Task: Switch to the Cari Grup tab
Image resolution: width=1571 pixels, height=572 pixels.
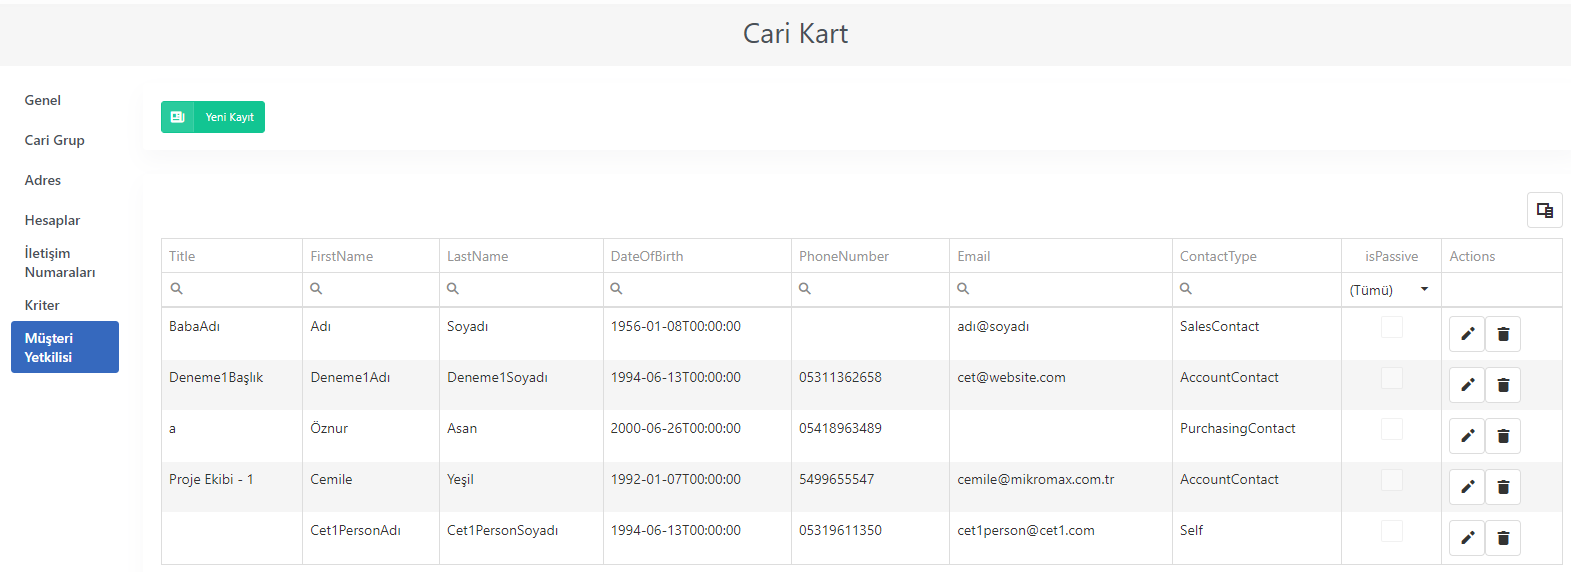Action: pos(55,140)
